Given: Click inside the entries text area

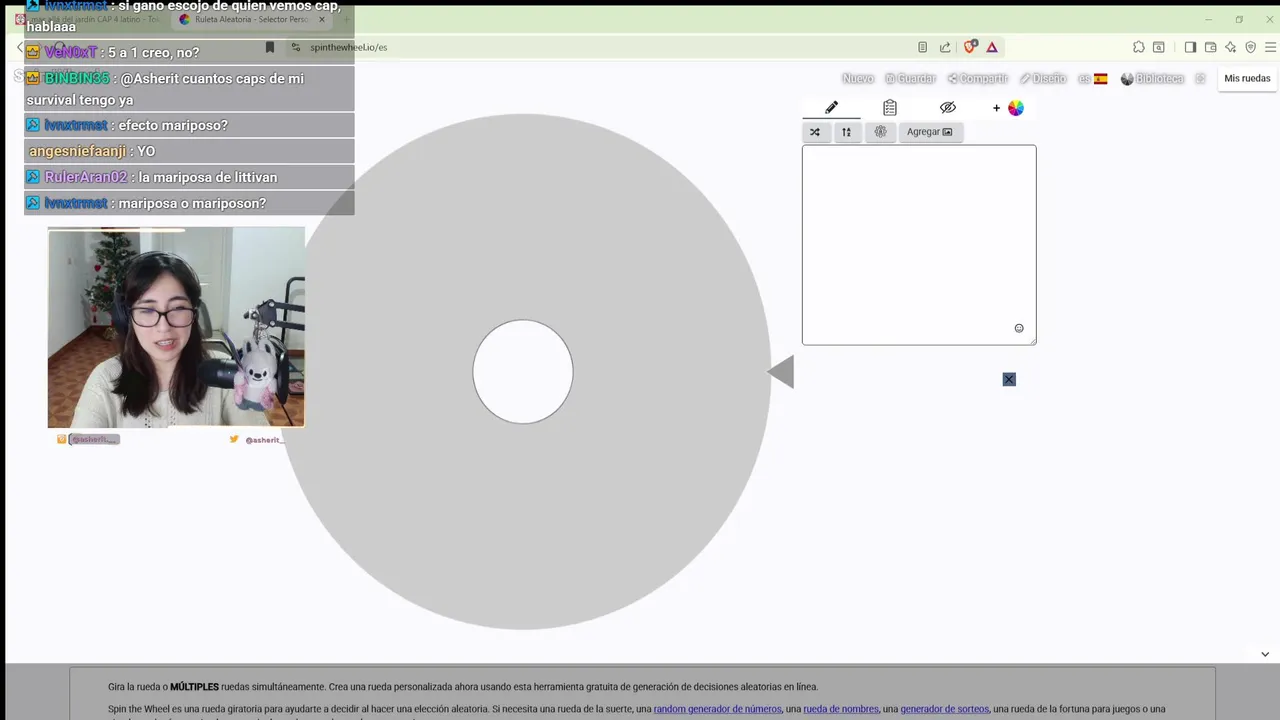Looking at the screenshot, I should point(919,245).
